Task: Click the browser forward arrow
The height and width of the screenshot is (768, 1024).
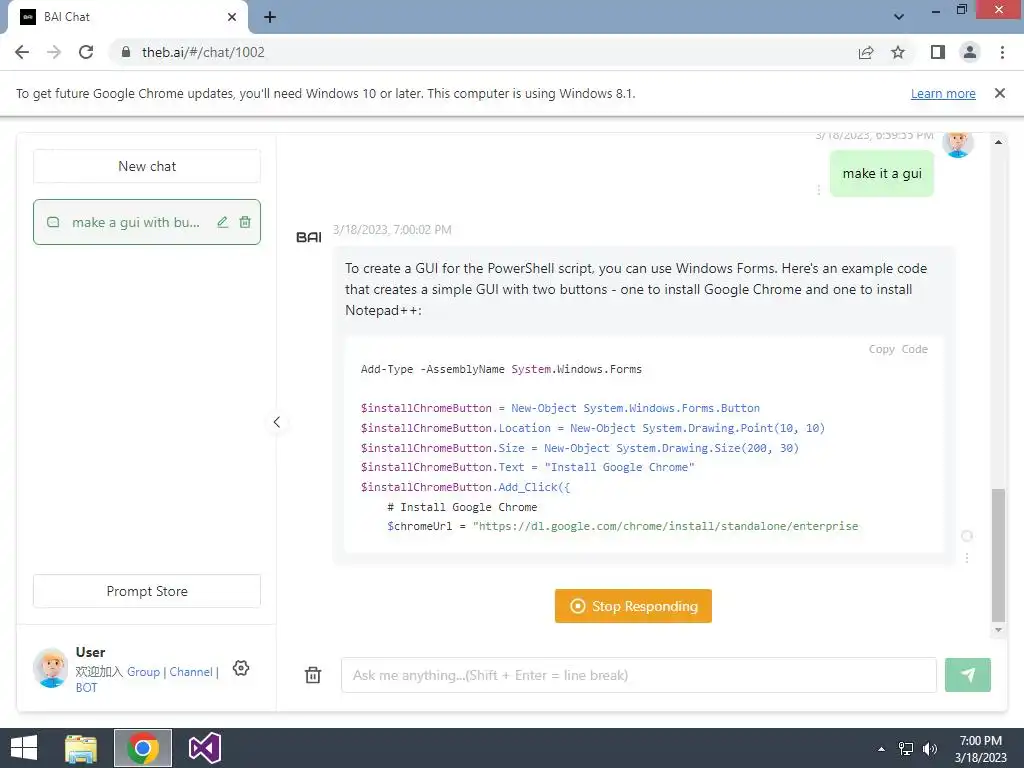Action: click(x=54, y=52)
